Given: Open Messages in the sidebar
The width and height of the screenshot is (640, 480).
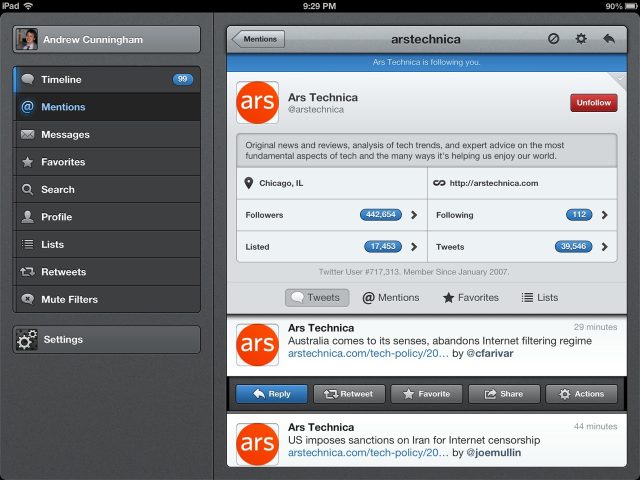Looking at the screenshot, I should click(107, 134).
